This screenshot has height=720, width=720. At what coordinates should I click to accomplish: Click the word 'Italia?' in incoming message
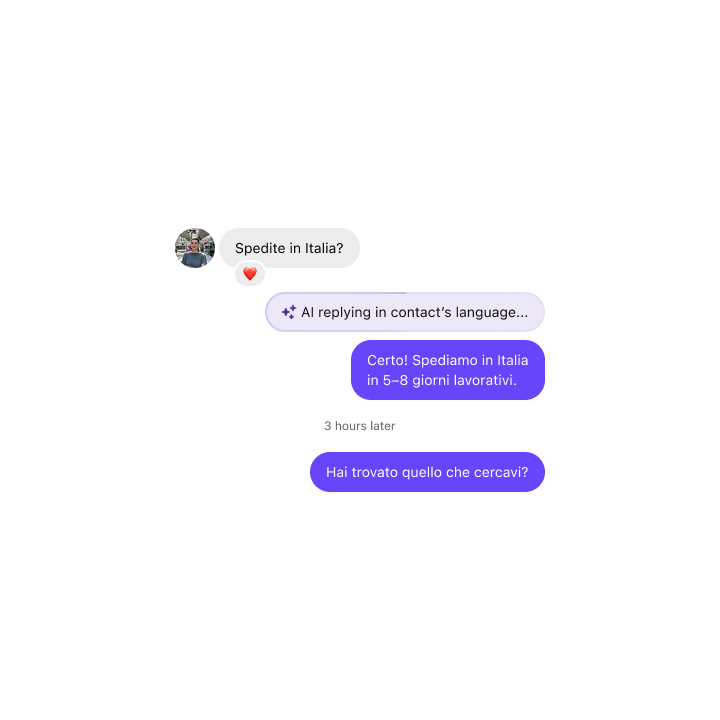point(324,248)
